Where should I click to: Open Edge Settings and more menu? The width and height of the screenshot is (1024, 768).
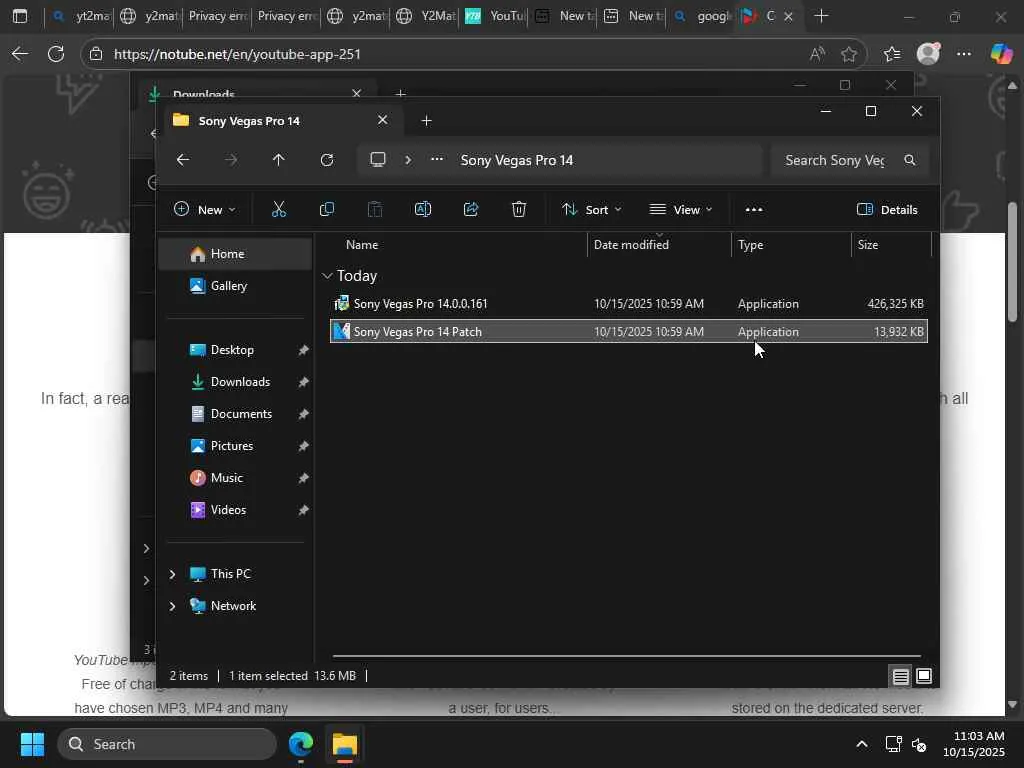pos(964,54)
